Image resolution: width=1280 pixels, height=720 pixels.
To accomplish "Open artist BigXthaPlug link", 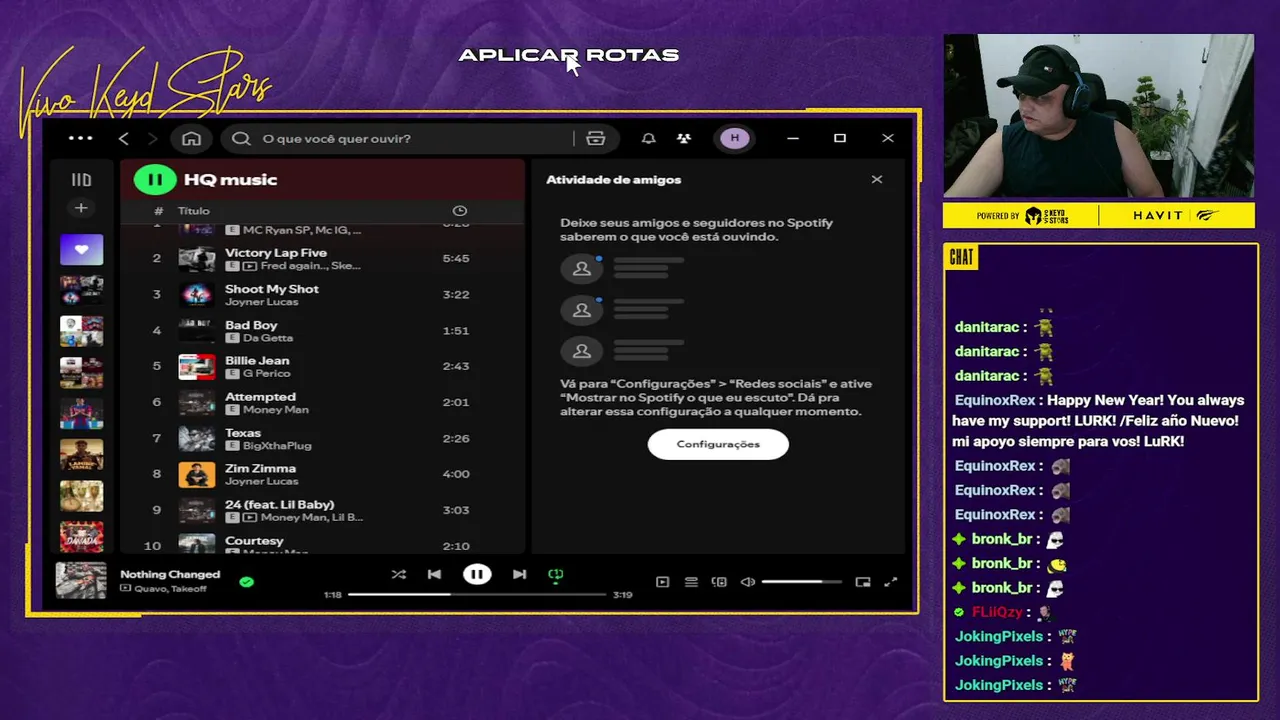I will (277, 446).
